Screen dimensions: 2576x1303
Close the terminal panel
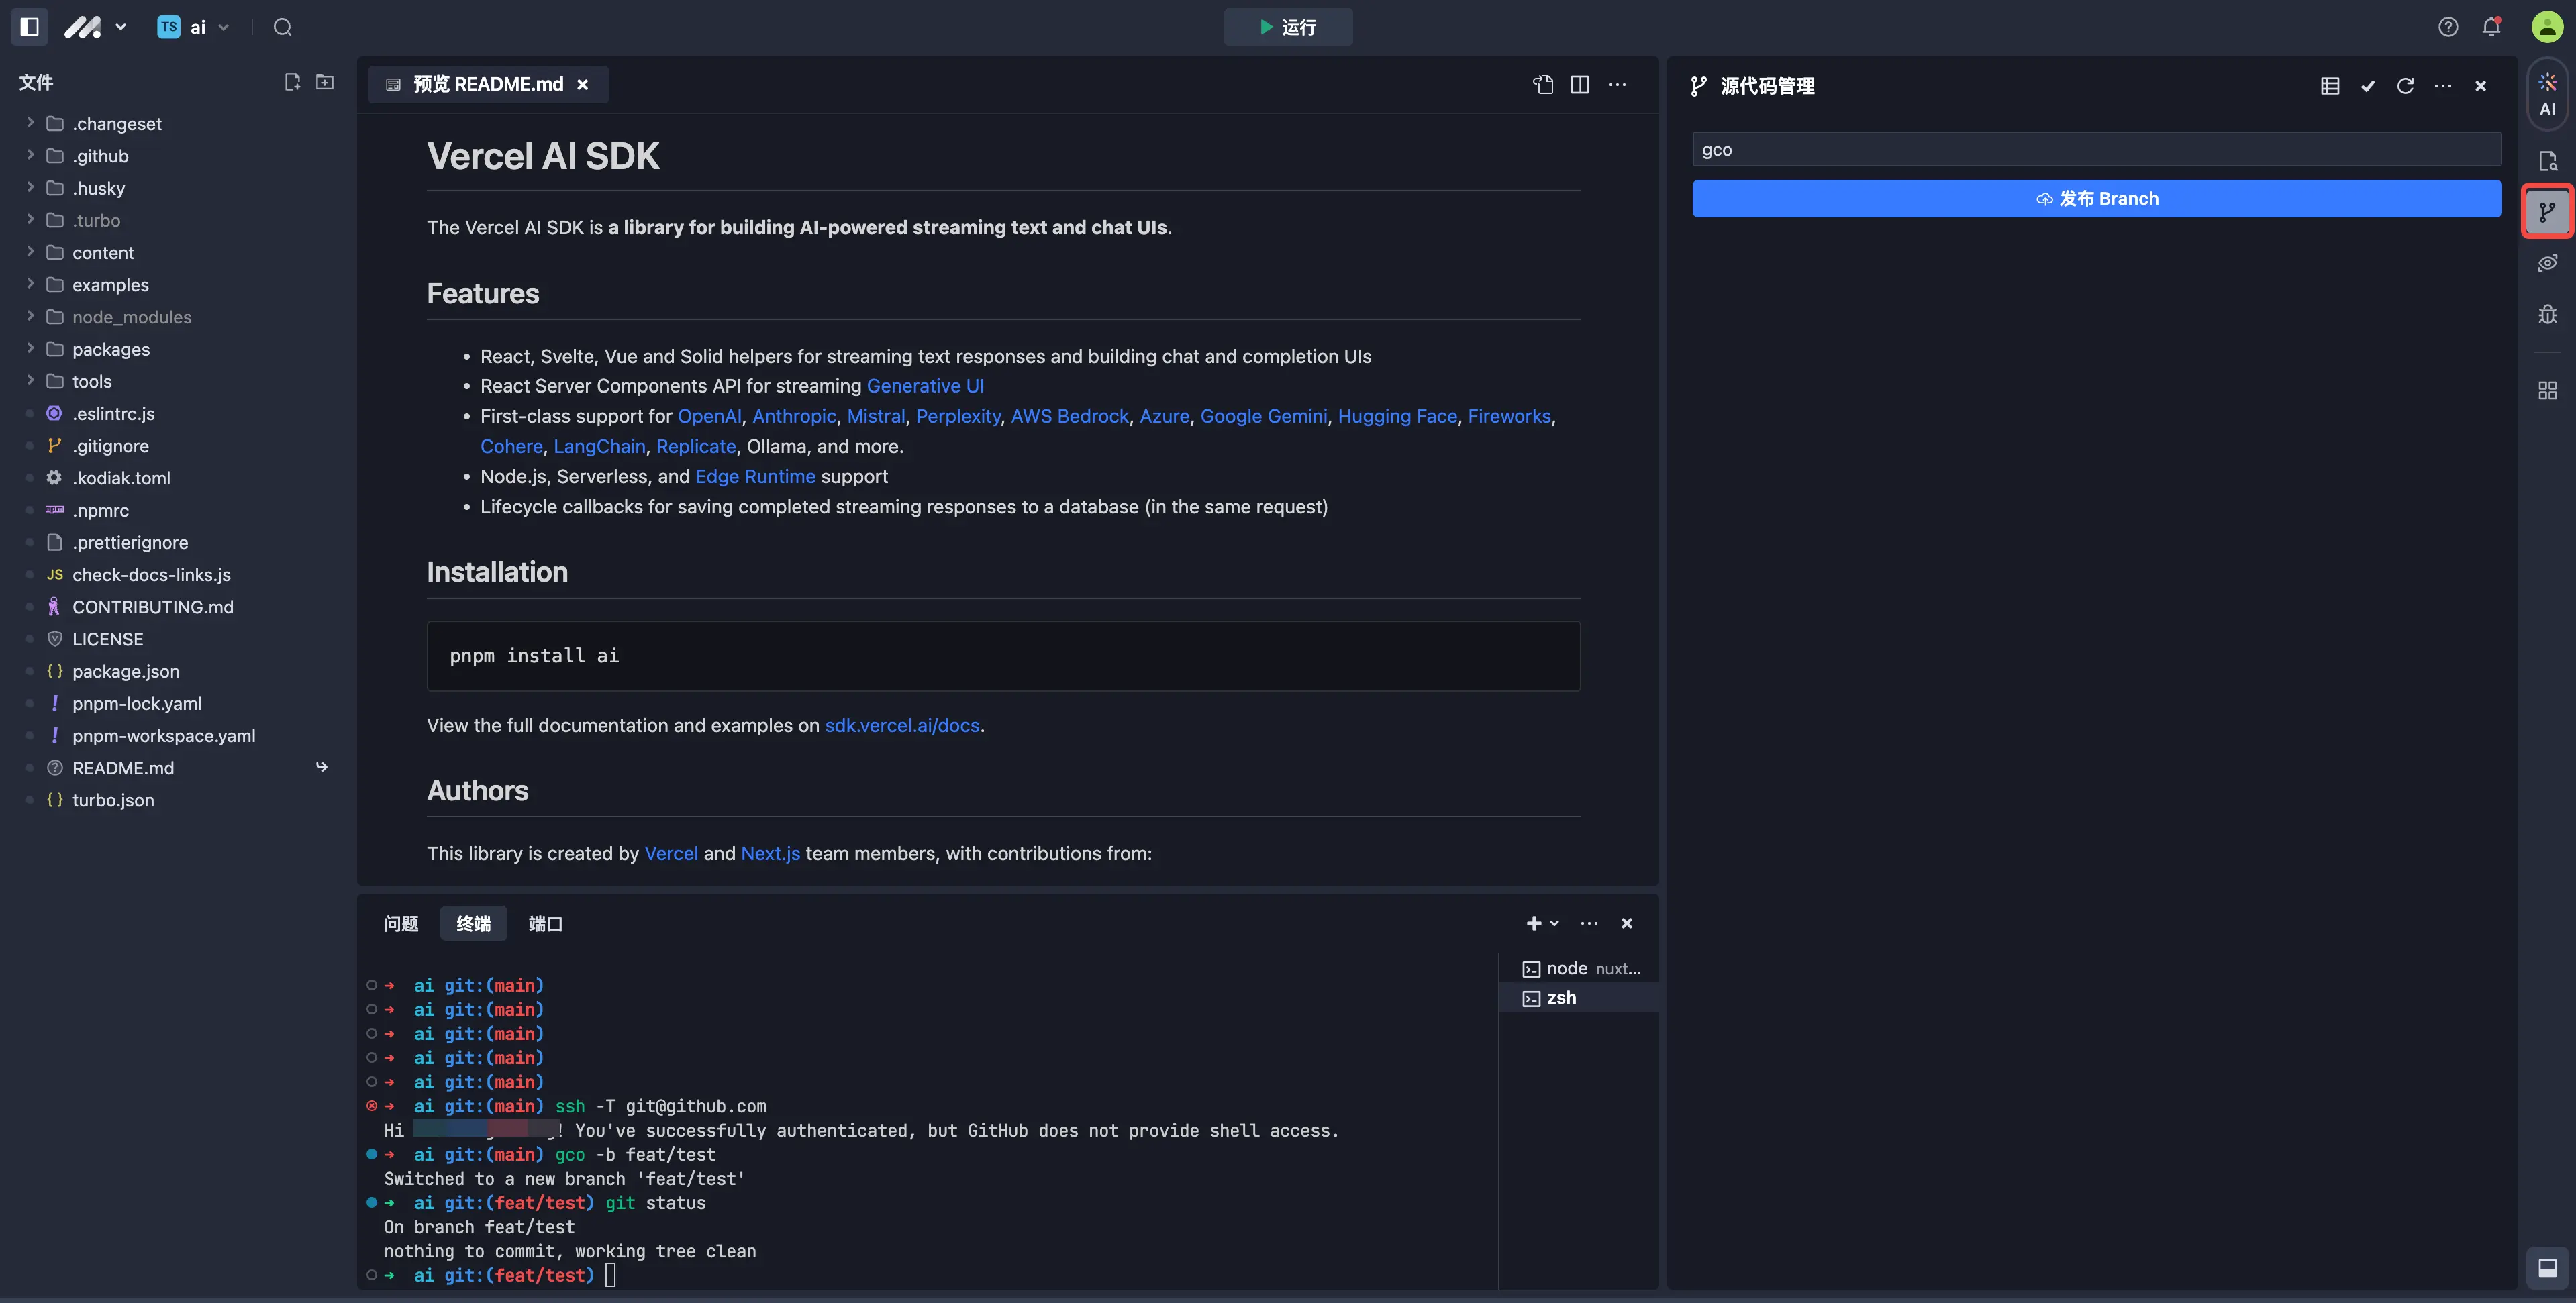pos(1627,923)
